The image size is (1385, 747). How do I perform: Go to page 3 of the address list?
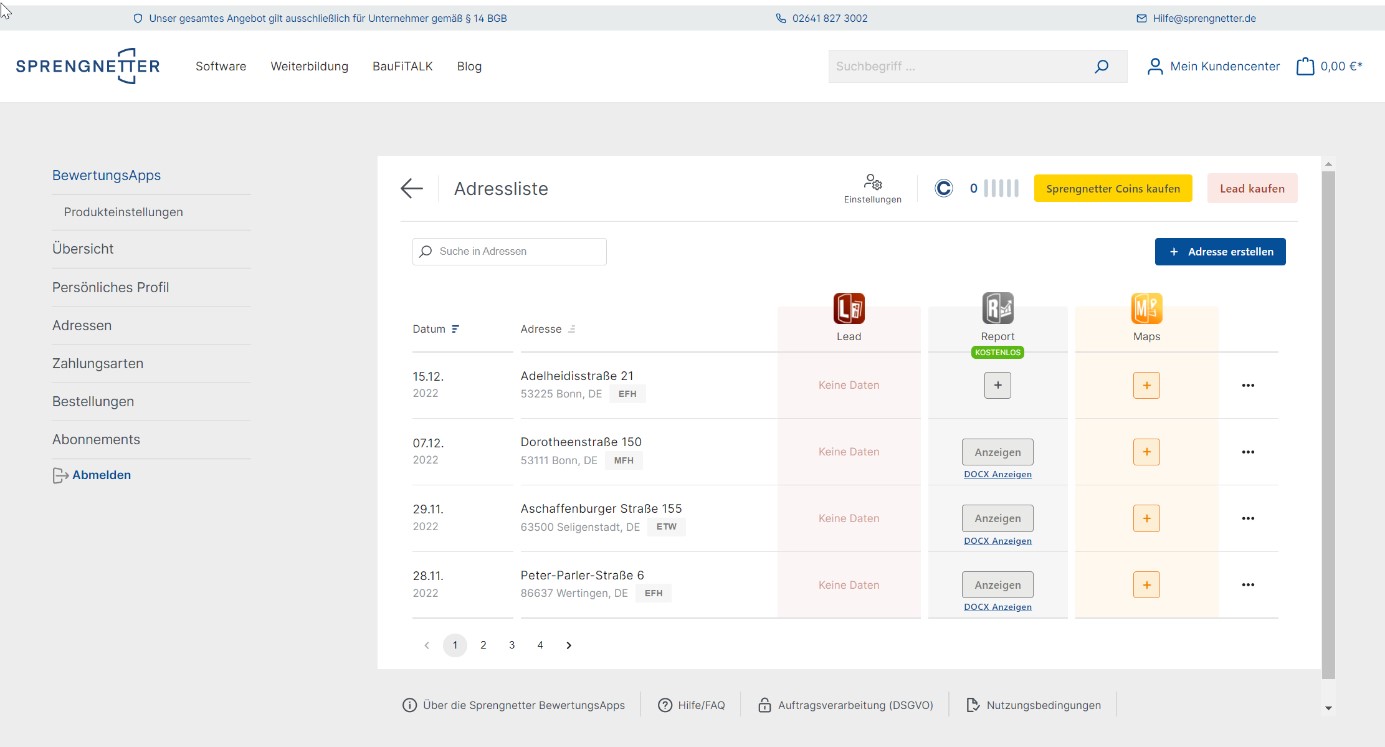[x=512, y=646]
